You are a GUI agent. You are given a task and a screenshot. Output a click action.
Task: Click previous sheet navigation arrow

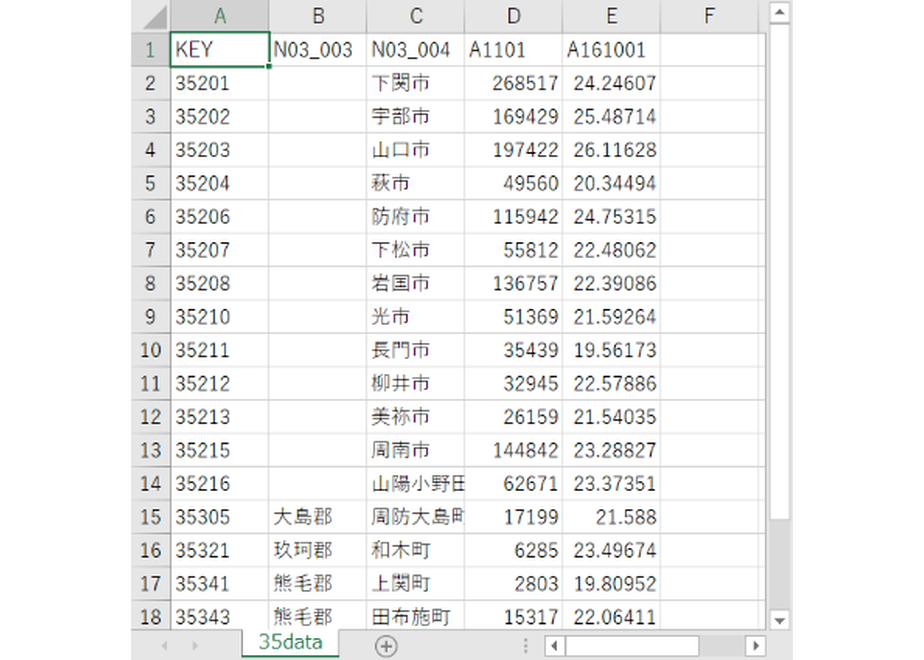tap(164, 646)
